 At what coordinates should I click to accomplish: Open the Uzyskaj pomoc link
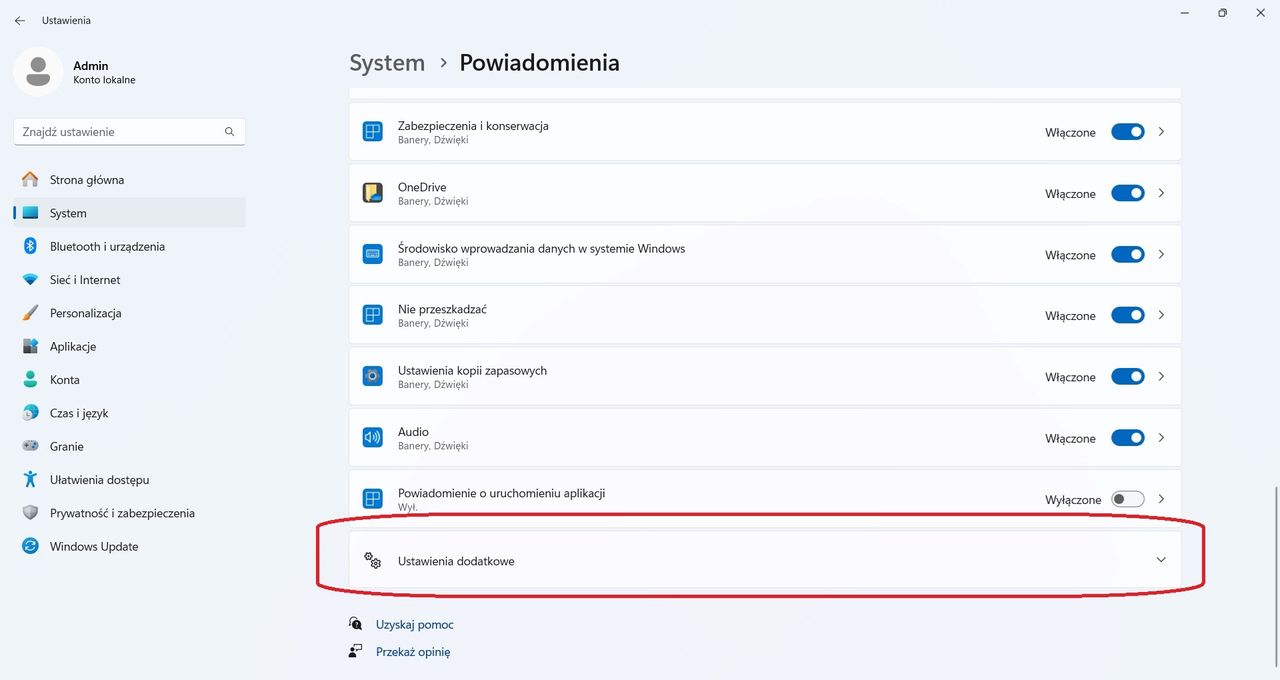(x=414, y=625)
